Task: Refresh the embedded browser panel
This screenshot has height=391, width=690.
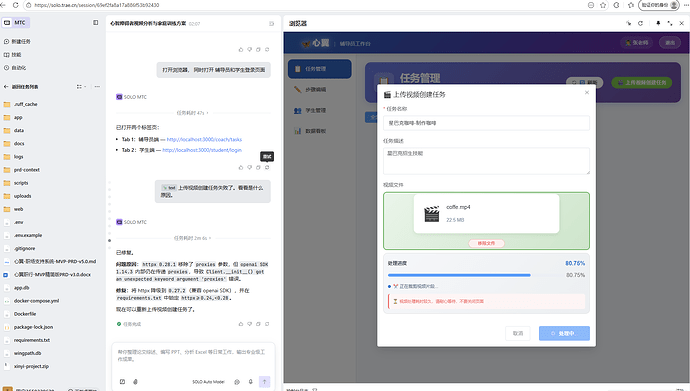Action: [640, 23]
